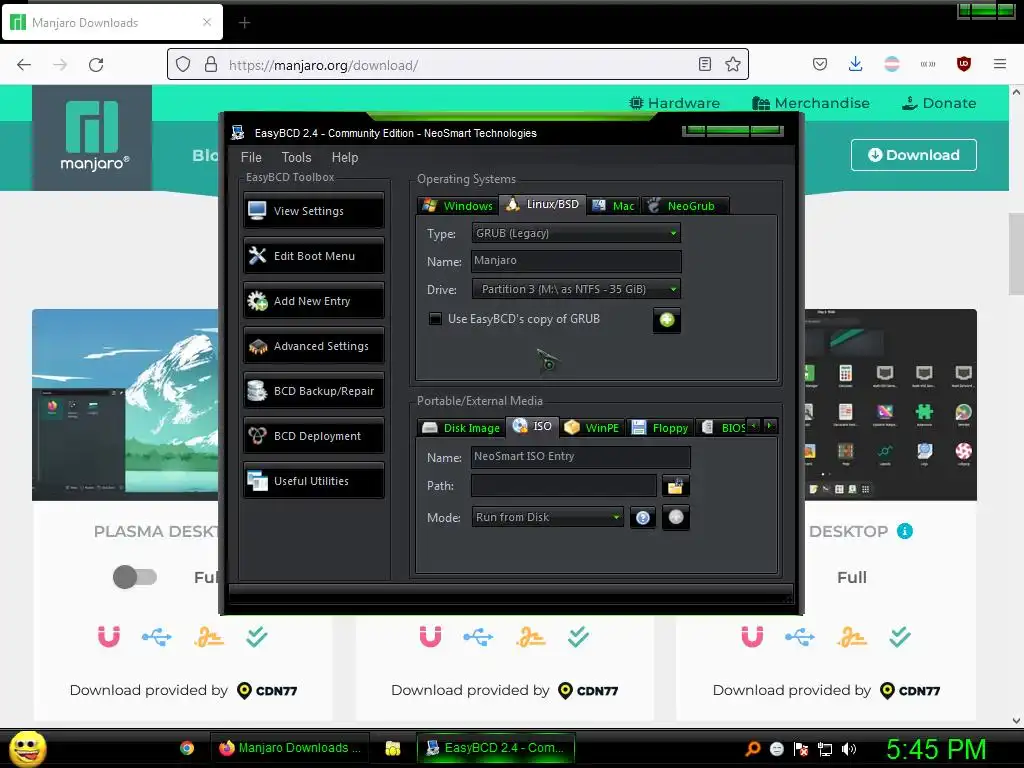Image resolution: width=1024 pixels, height=768 pixels.
Task: Toggle Firefox reader view icon
Action: point(705,64)
